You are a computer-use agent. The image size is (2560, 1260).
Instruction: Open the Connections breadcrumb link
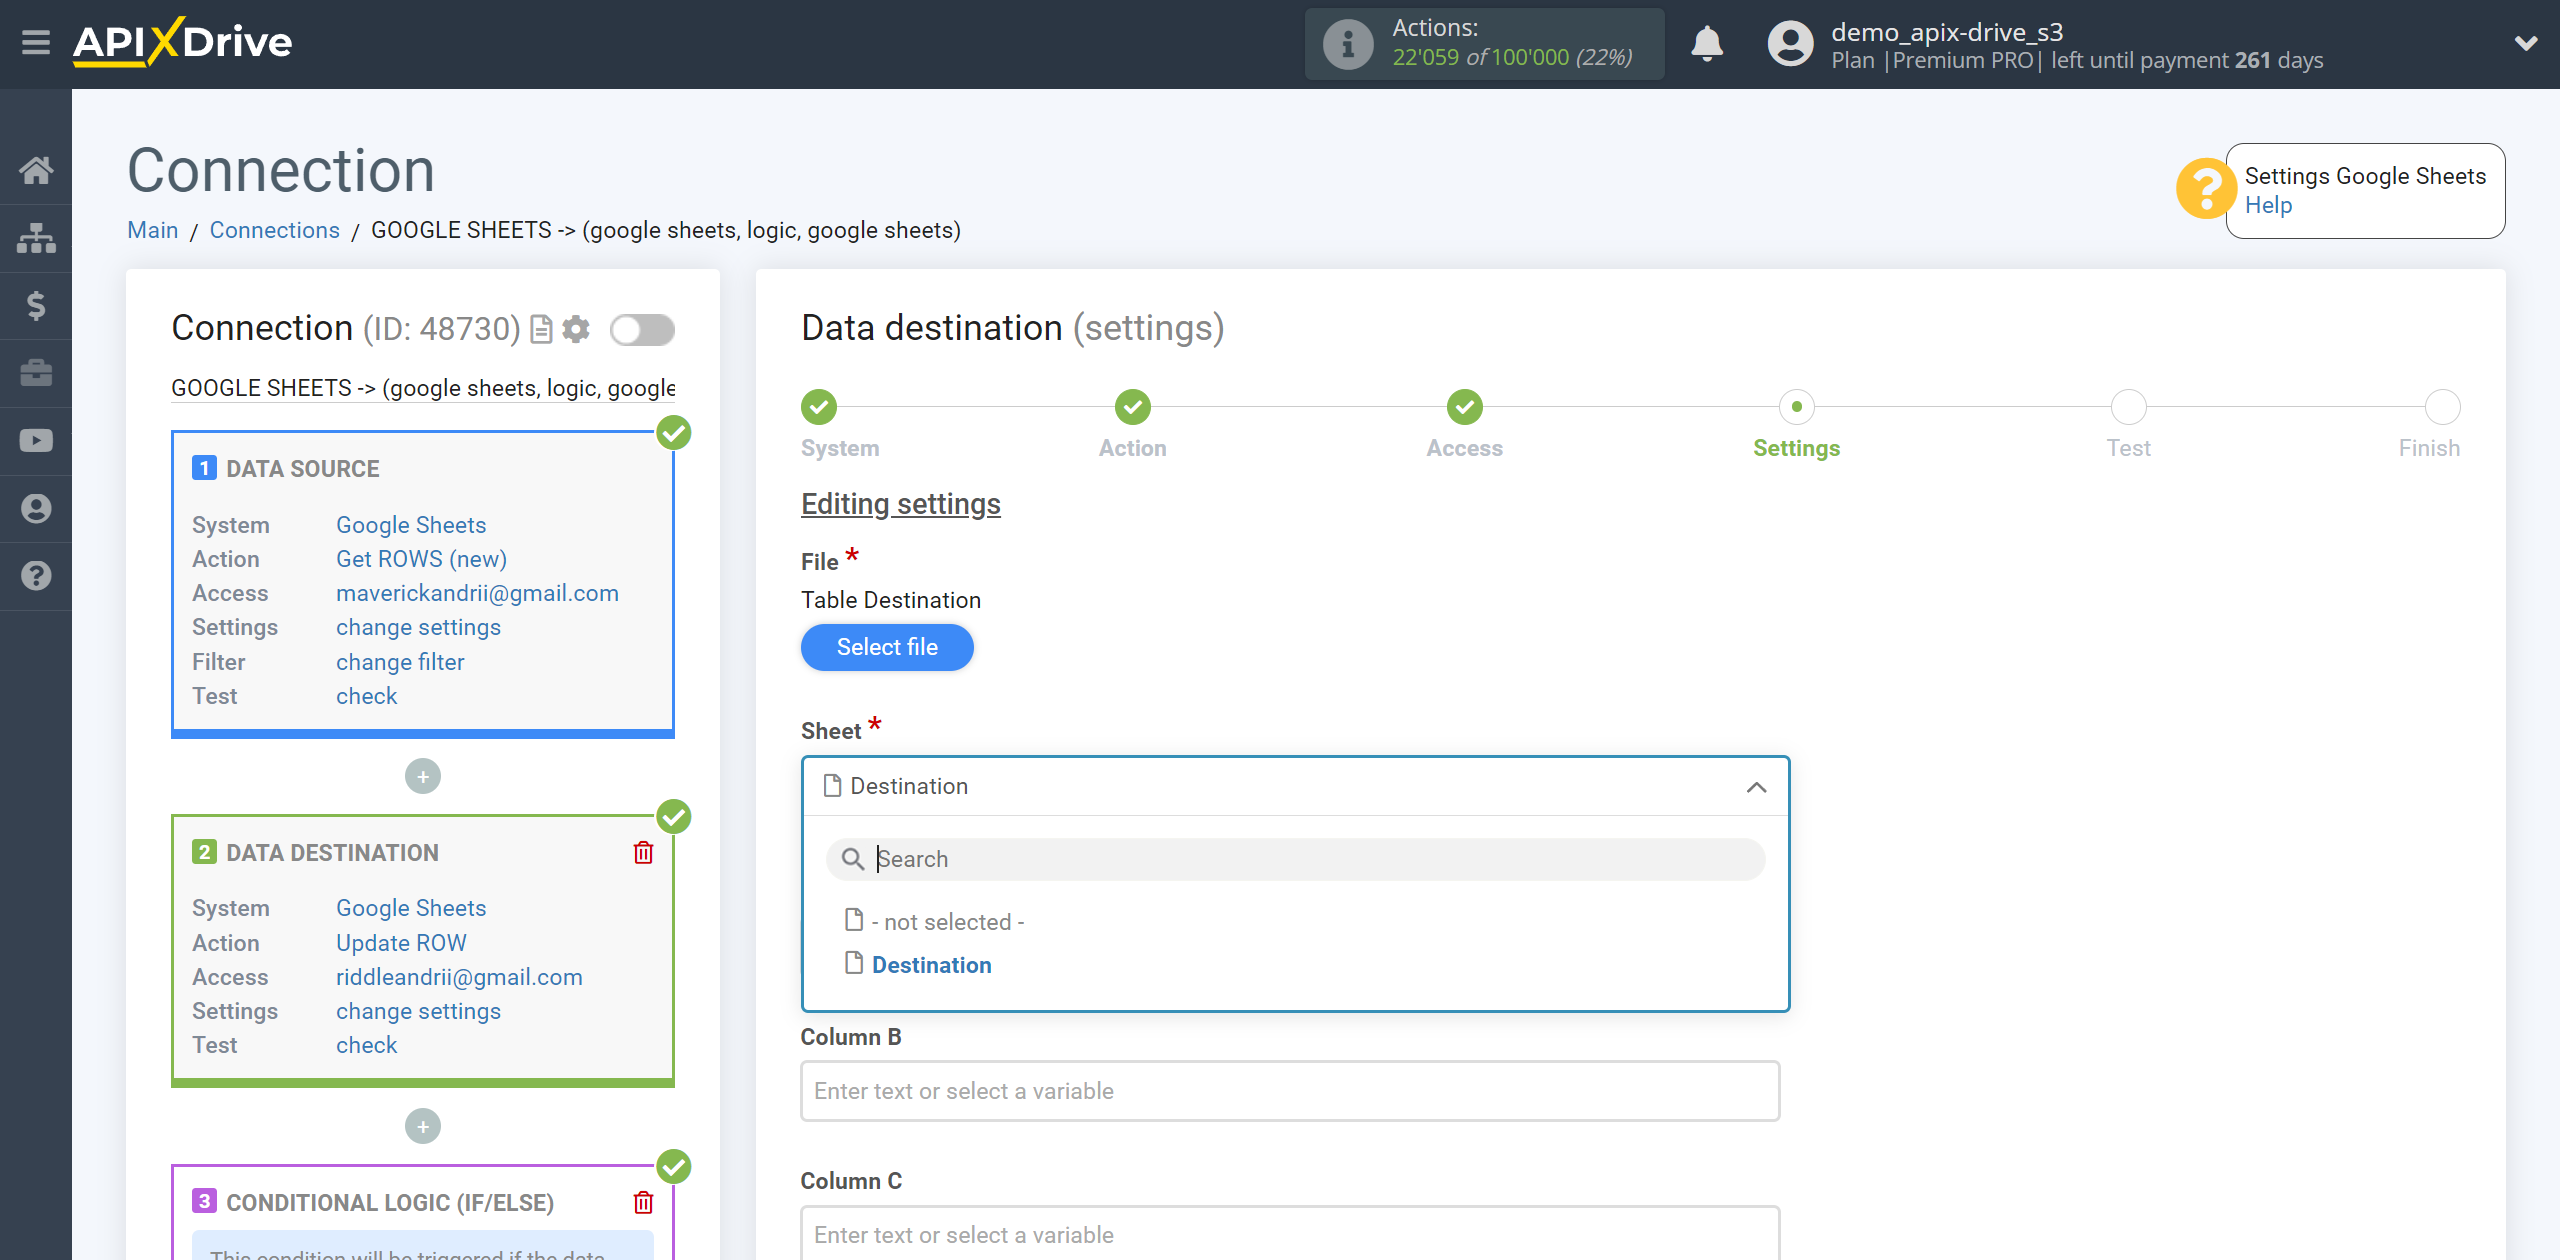(x=275, y=230)
